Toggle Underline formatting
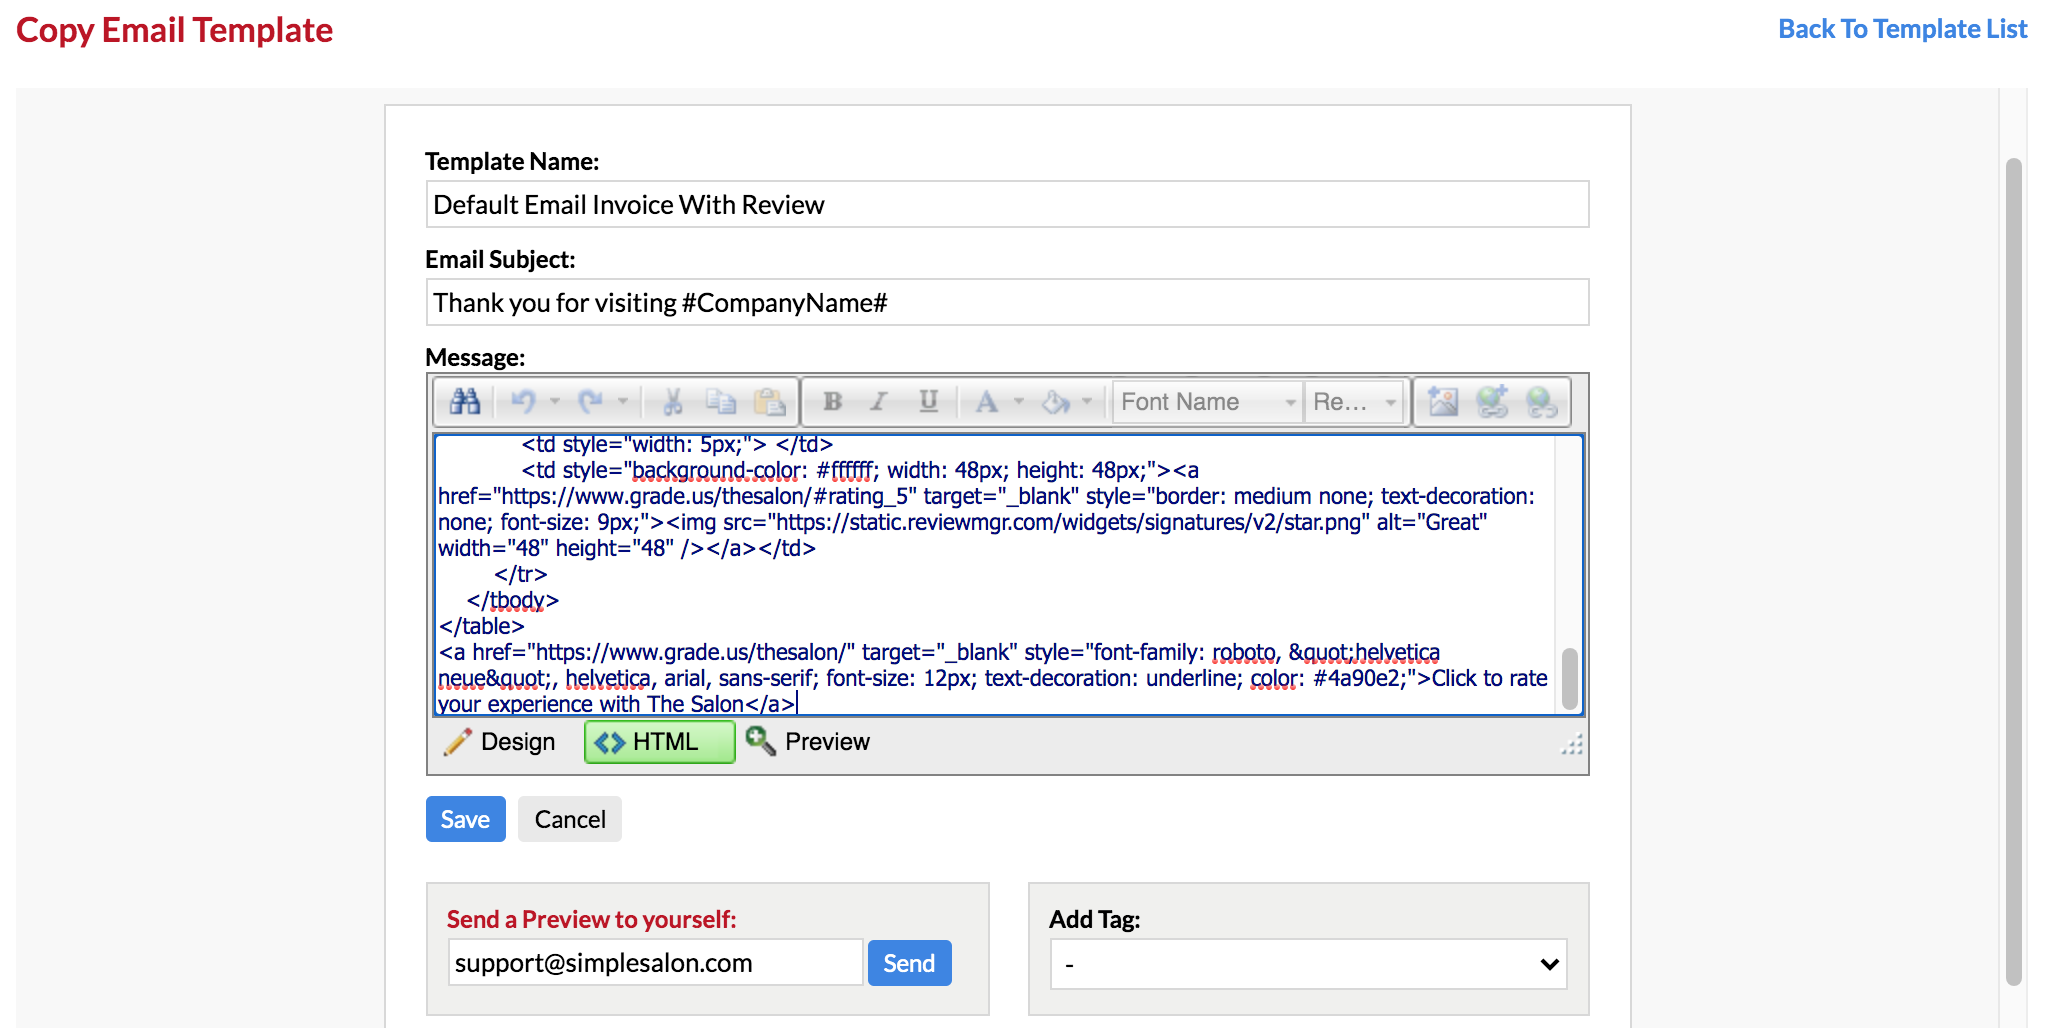 [x=928, y=402]
